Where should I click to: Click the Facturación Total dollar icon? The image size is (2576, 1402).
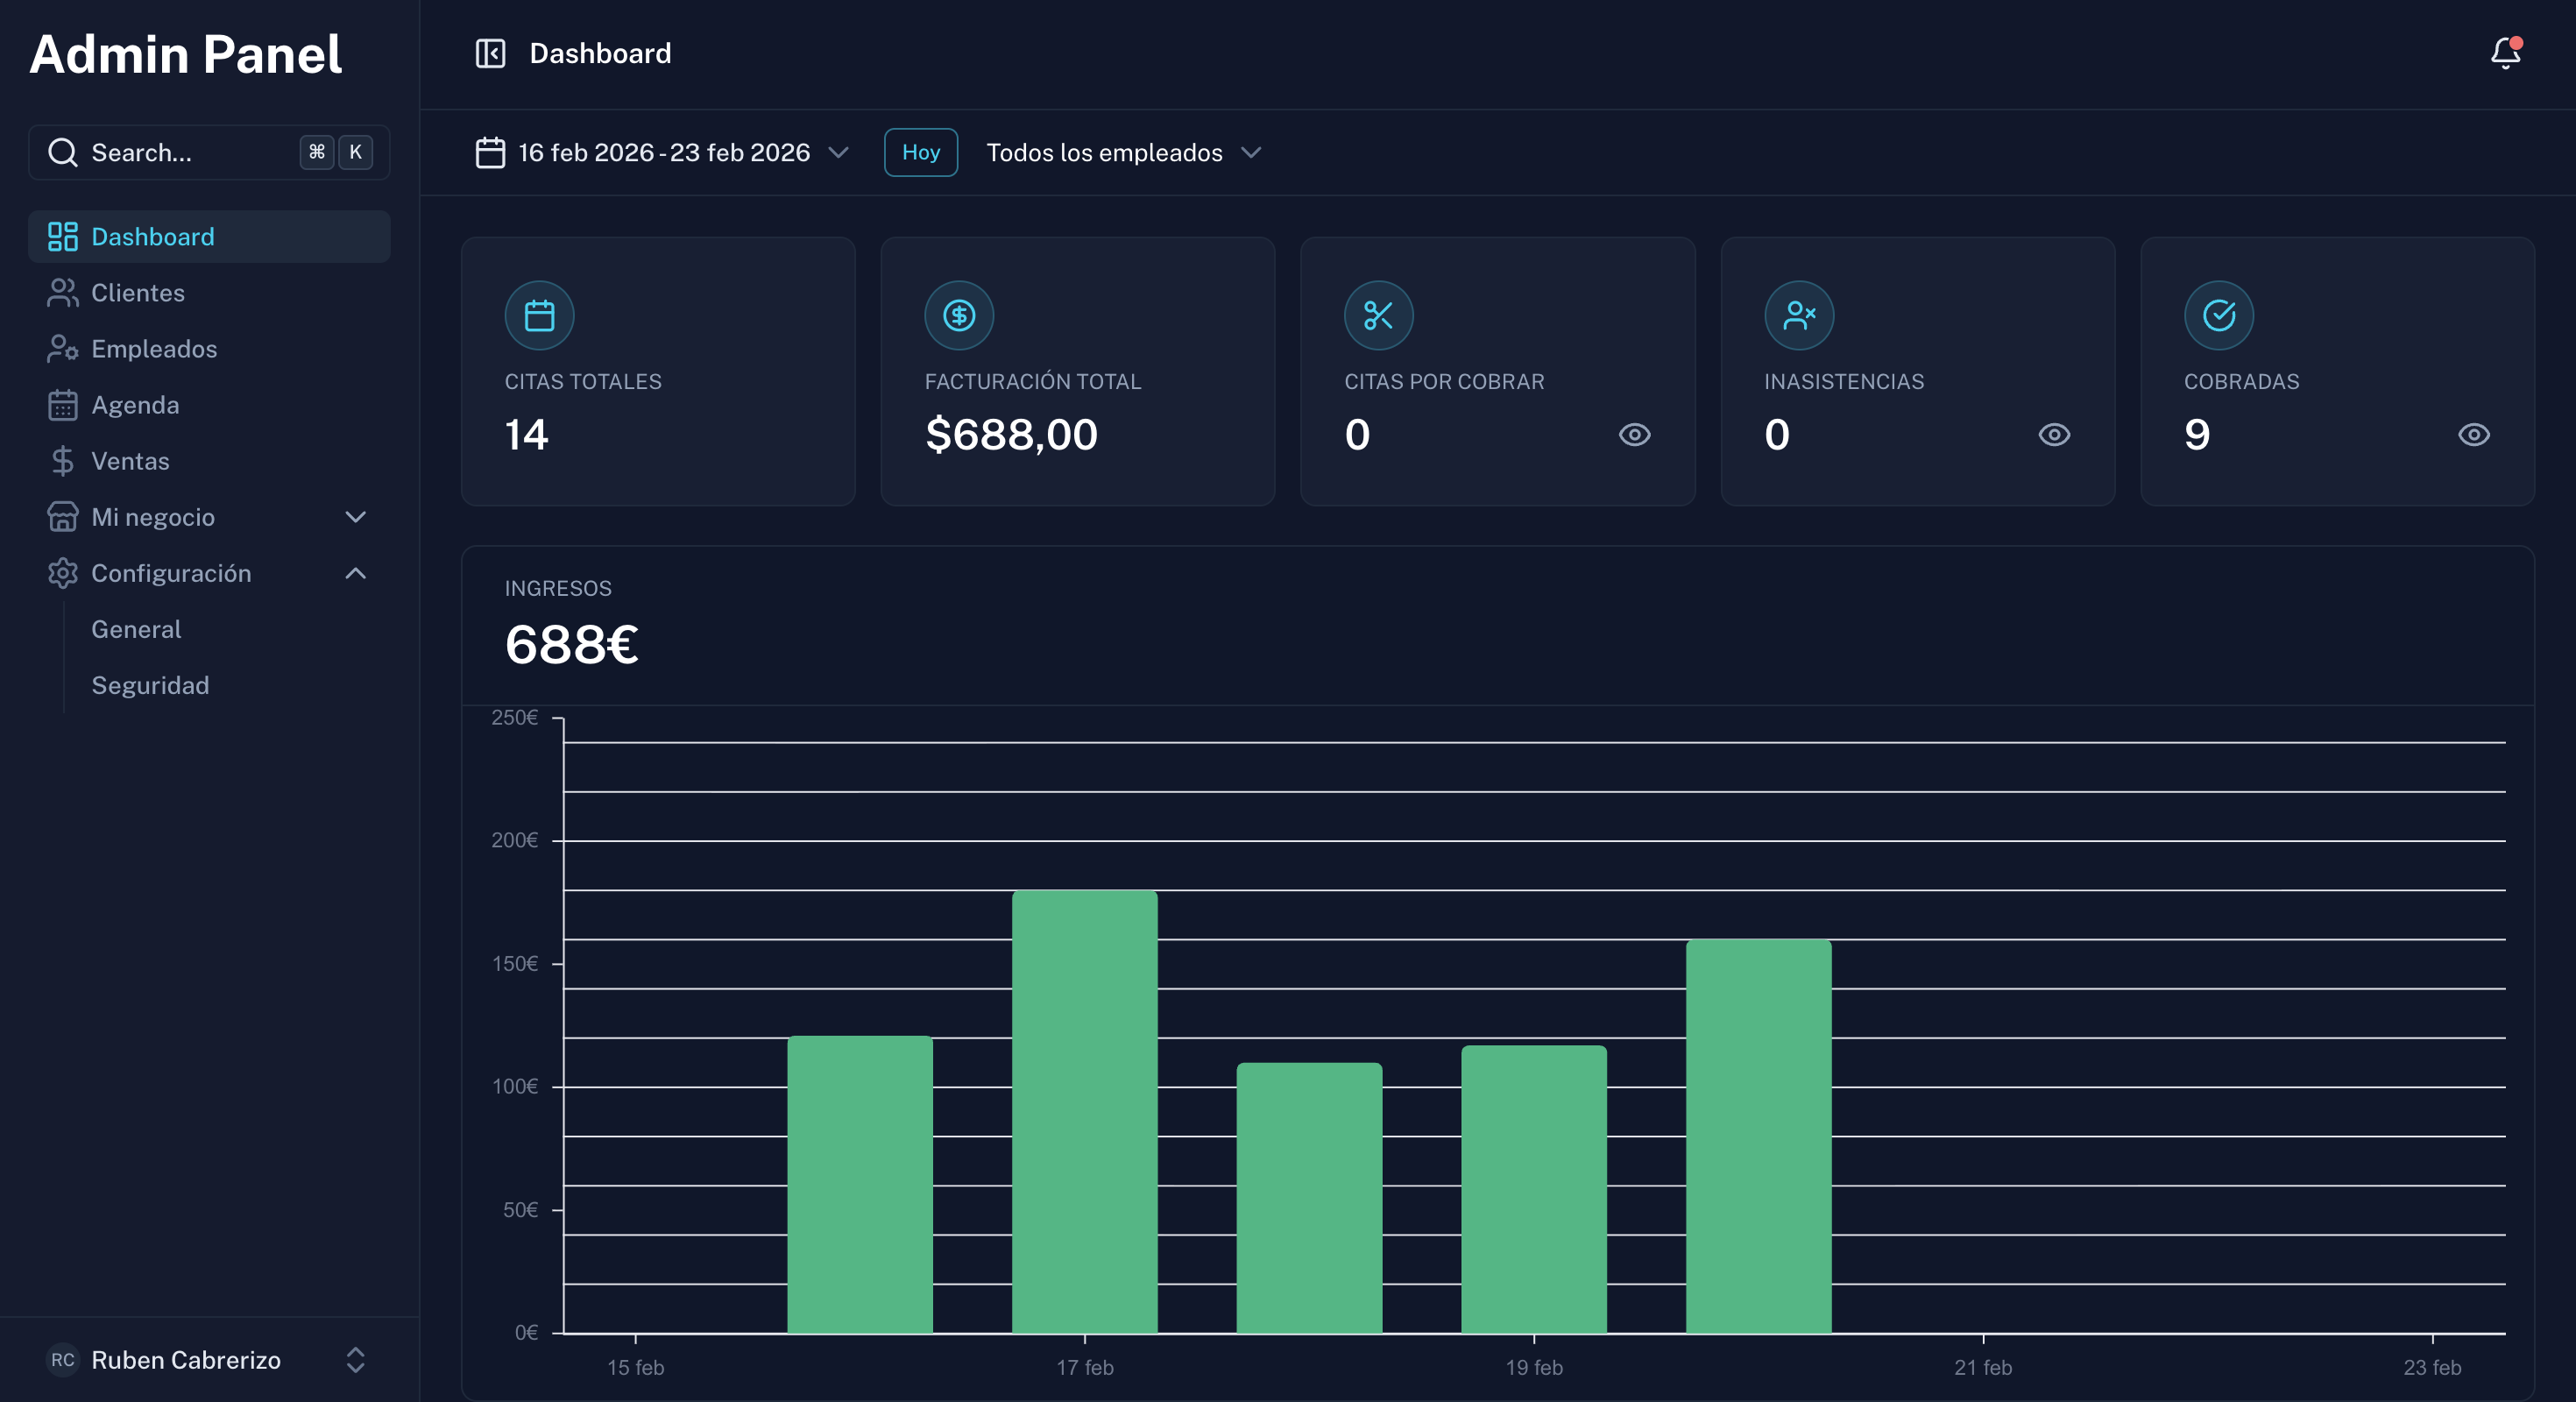tap(958, 316)
